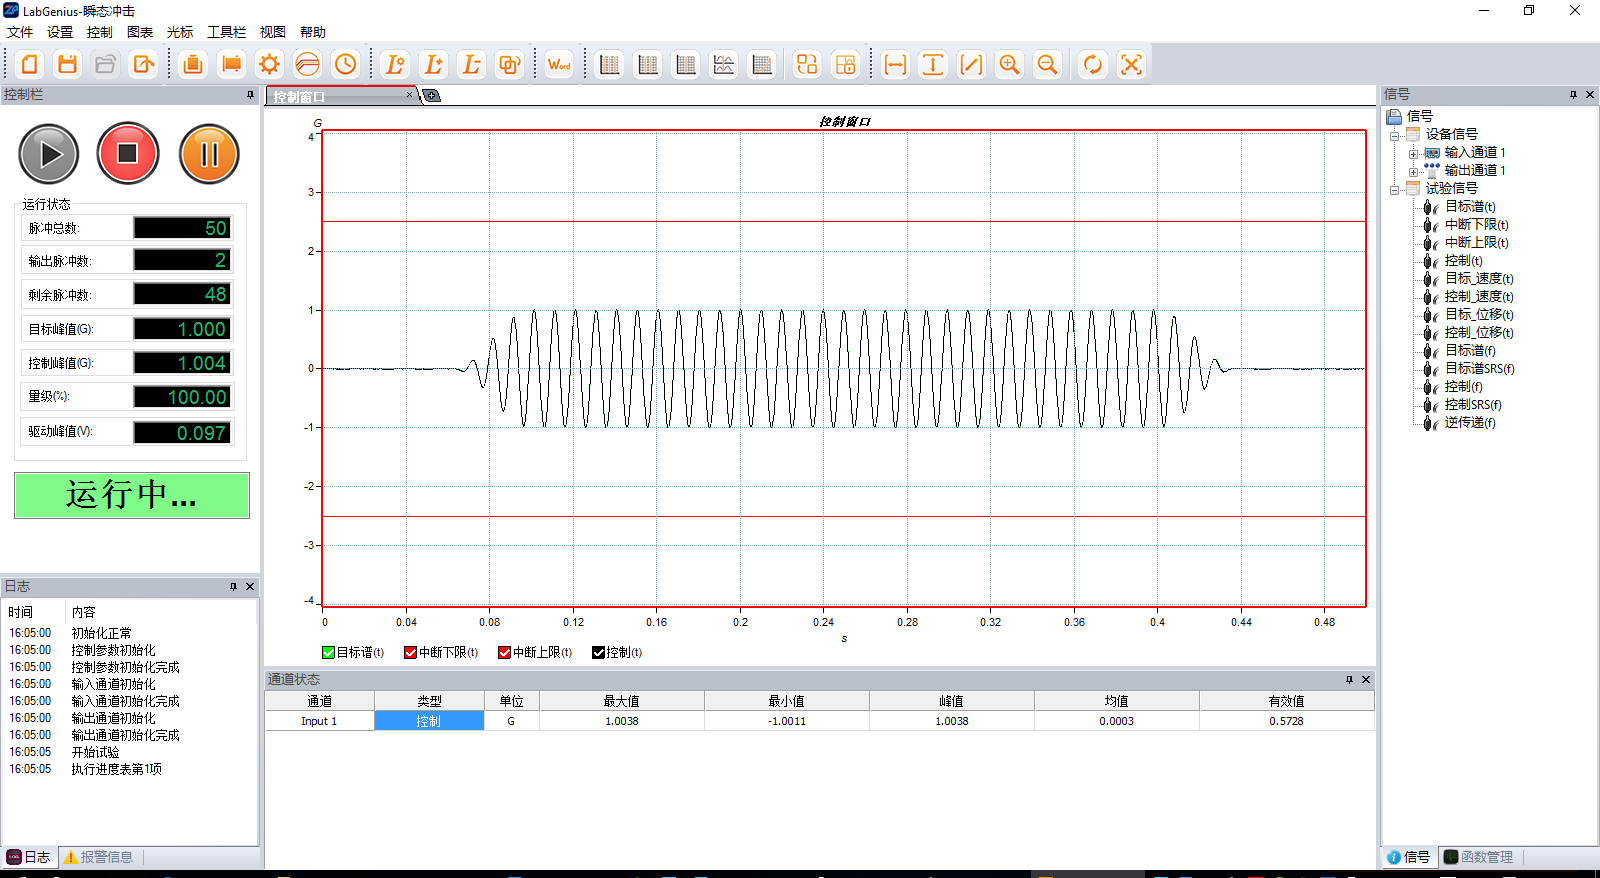The height and width of the screenshot is (878, 1600).
Task: Click the swap windows arrangement icon
Action: (807, 65)
